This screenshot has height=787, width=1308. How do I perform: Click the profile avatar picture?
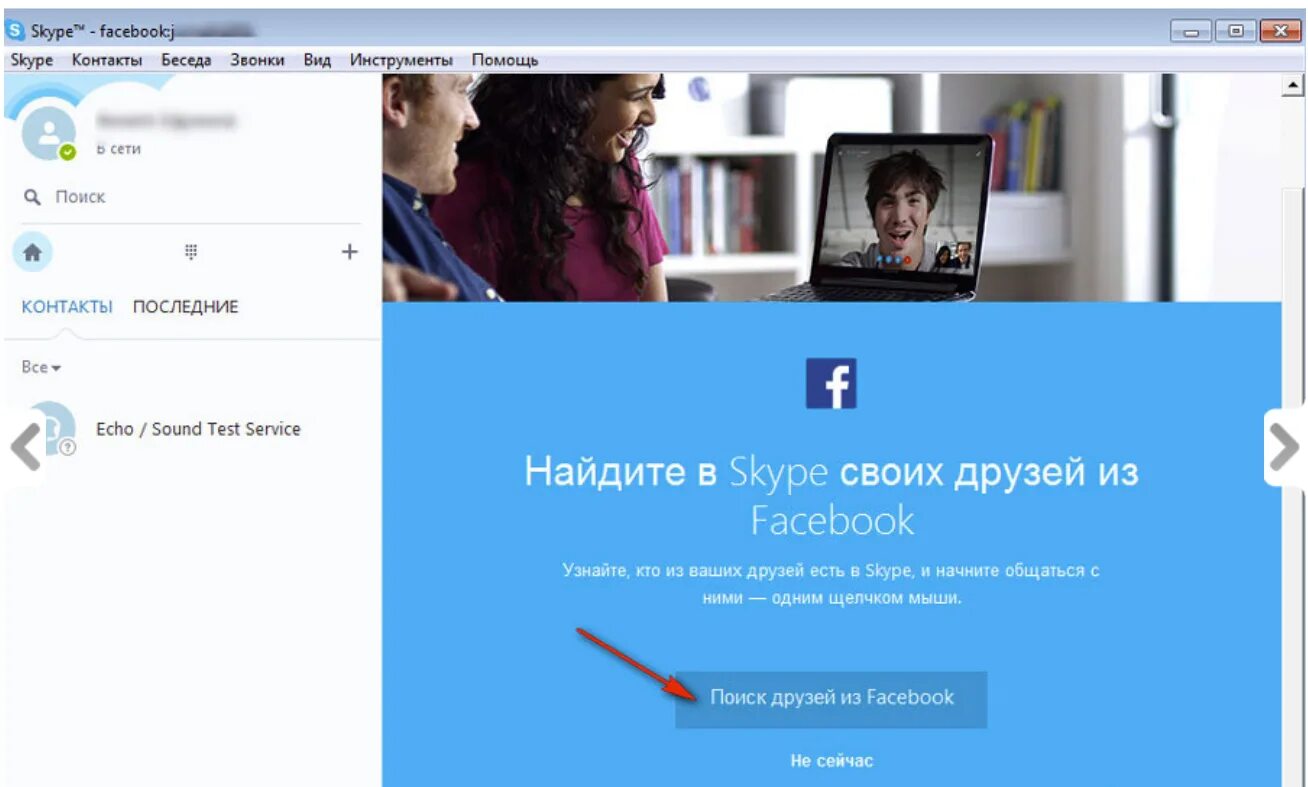48,132
